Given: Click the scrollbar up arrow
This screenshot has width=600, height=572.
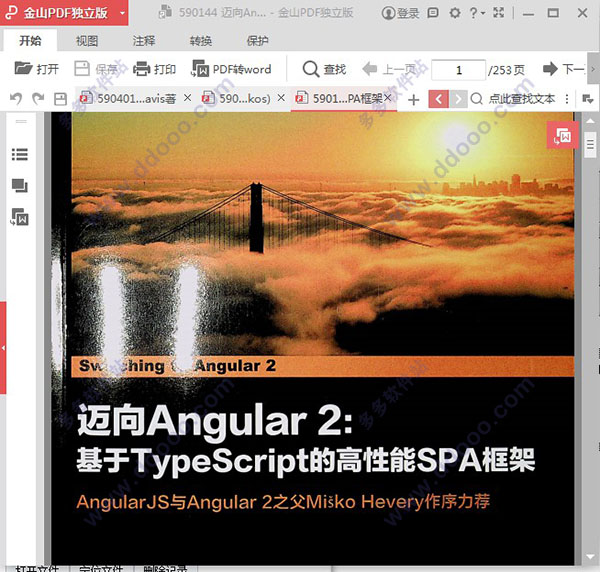Looking at the screenshot, I should (590, 121).
